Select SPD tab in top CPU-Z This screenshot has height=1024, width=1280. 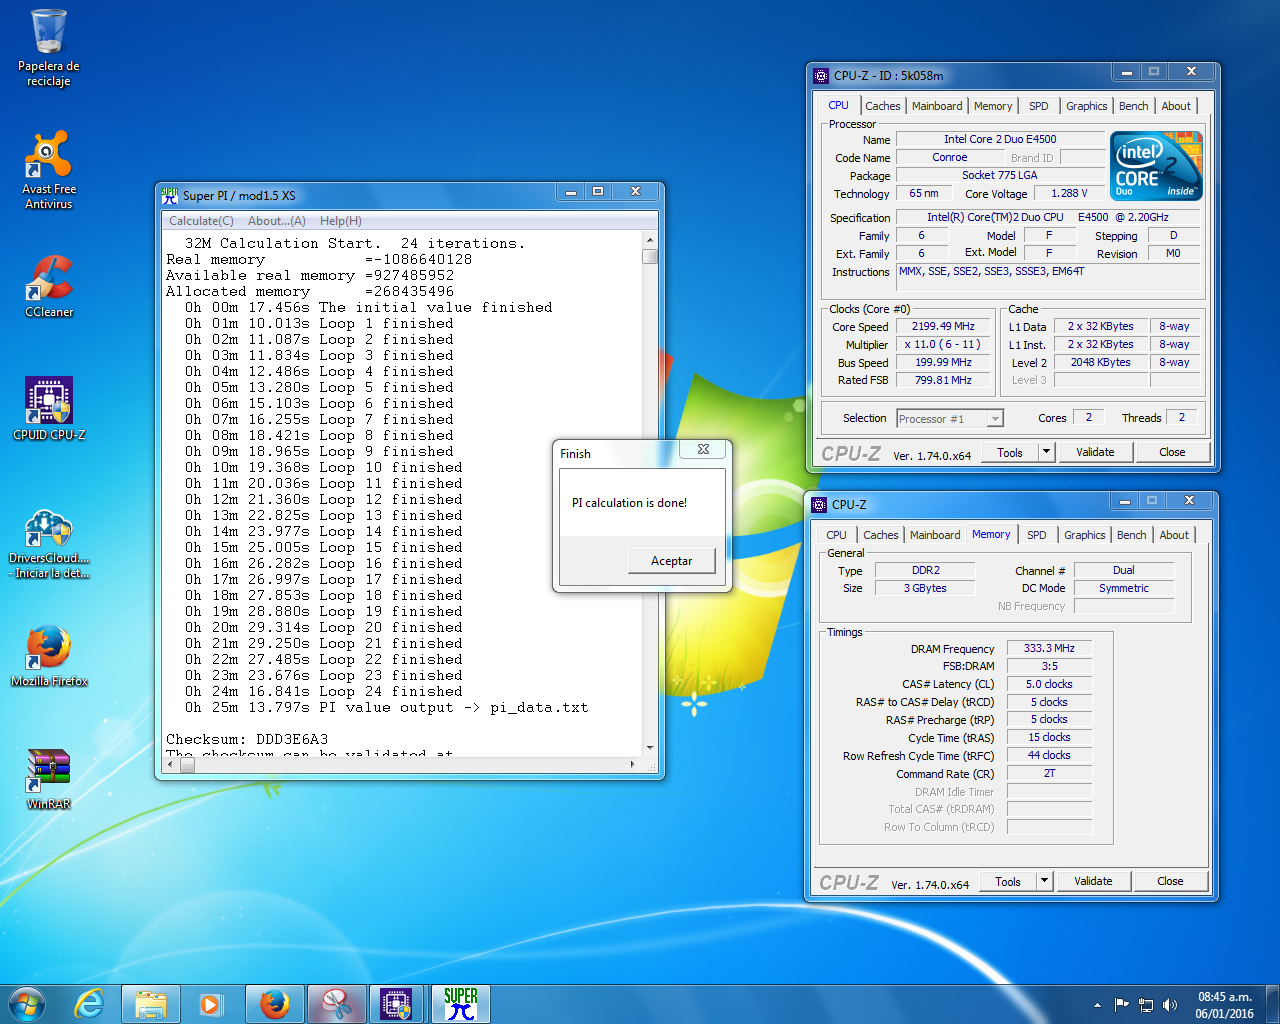click(1039, 106)
